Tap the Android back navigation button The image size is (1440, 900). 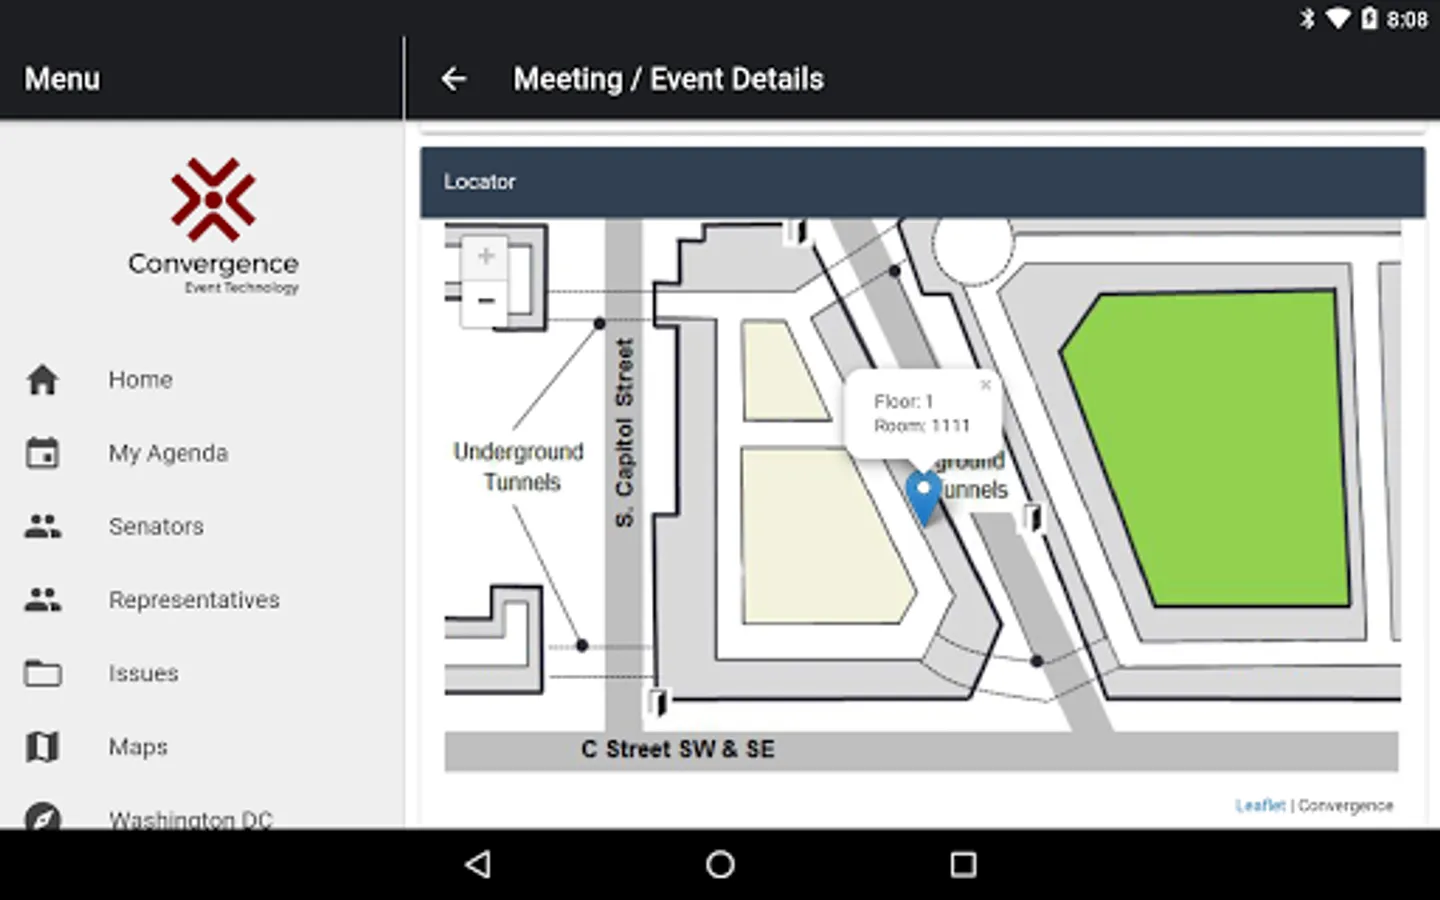pyautogui.click(x=479, y=864)
